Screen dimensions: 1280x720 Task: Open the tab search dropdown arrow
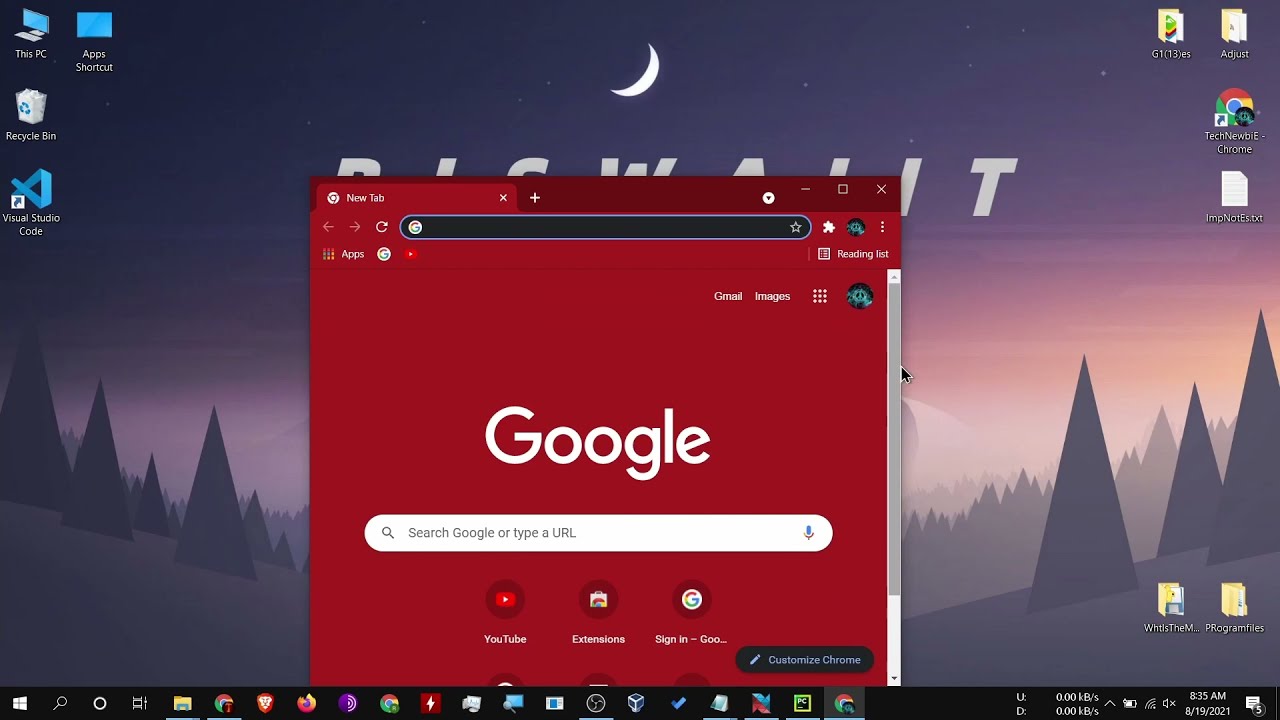pyautogui.click(x=768, y=198)
